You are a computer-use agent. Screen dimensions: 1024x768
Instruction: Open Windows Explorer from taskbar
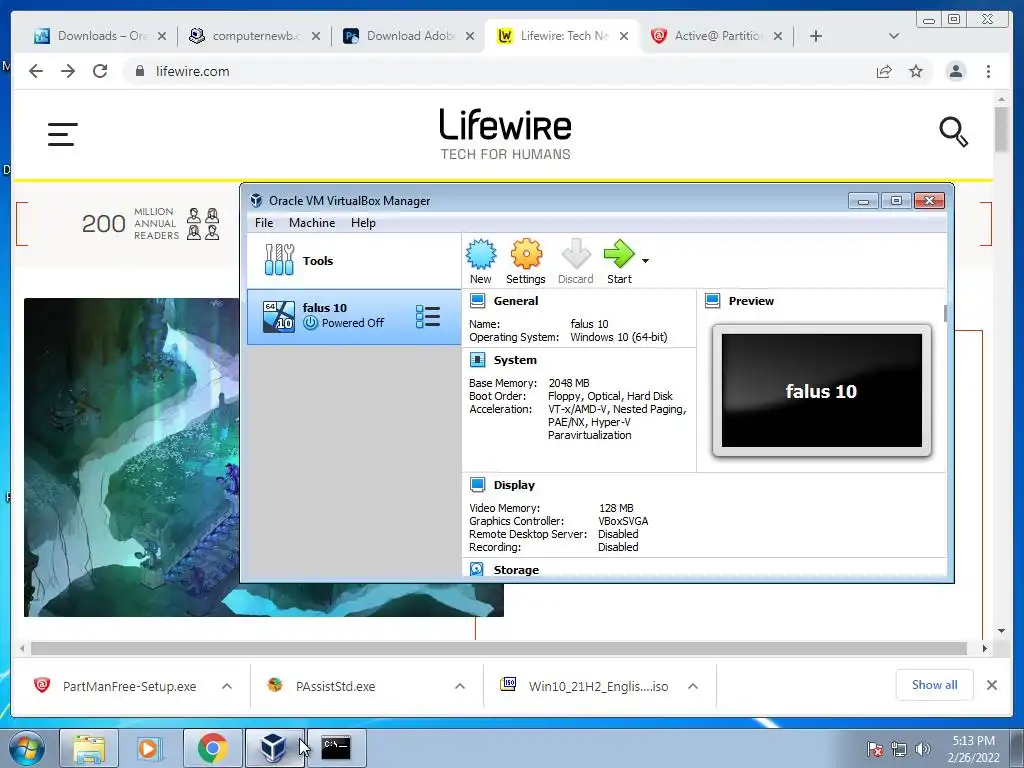click(89, 748)
